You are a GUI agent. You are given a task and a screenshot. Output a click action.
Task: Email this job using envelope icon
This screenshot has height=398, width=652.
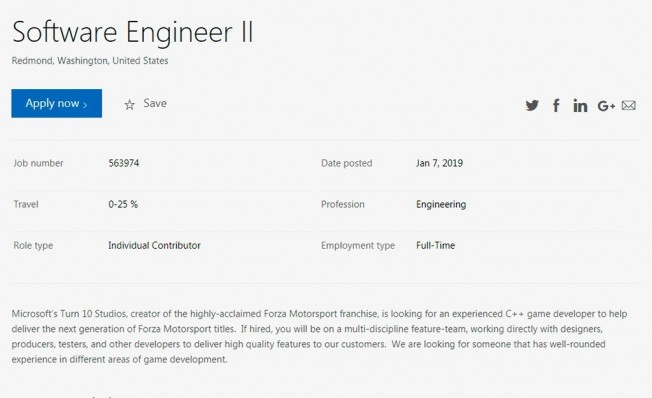629,106
